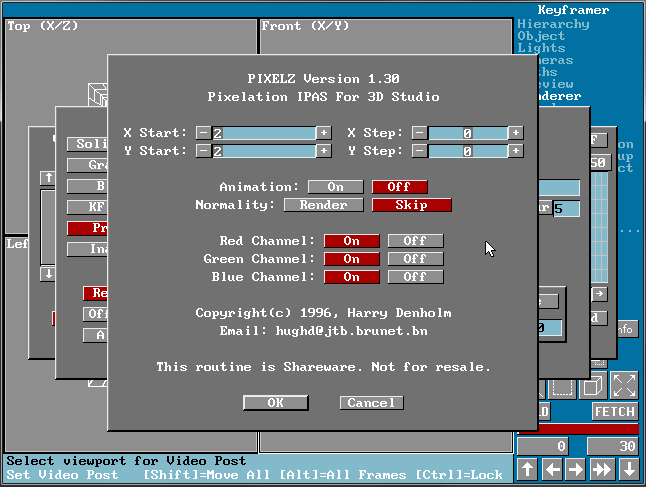The image size is (646, 487).
Task: Set Normality to Render
Action: [x=324, y=205]
